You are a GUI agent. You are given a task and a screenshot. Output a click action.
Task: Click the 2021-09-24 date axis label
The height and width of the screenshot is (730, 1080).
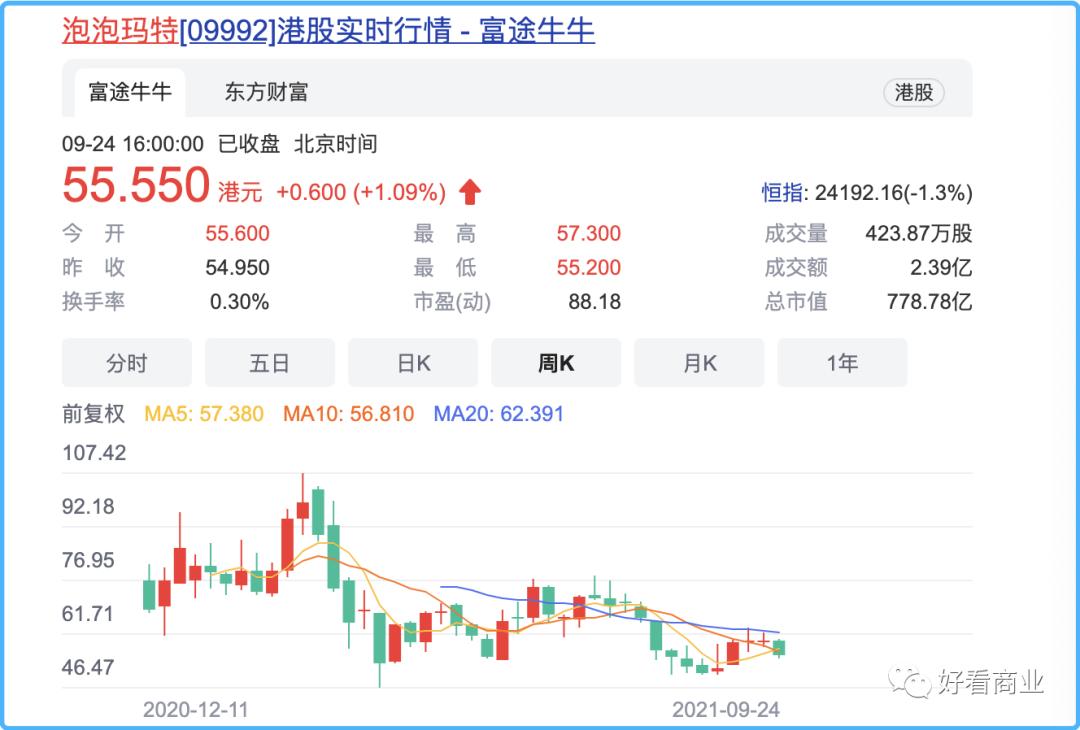coord(726,709)
